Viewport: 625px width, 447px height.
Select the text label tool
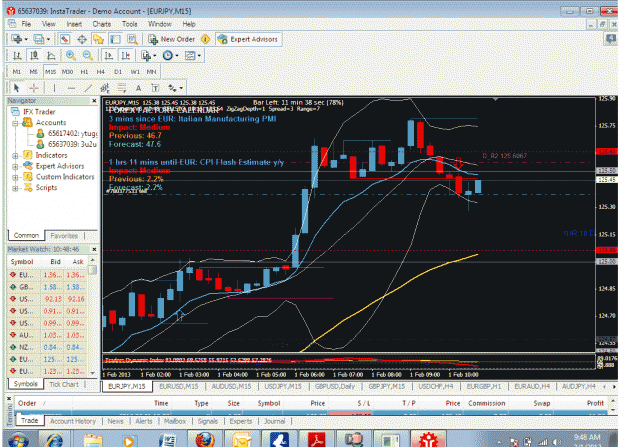(x=155, y=88)
